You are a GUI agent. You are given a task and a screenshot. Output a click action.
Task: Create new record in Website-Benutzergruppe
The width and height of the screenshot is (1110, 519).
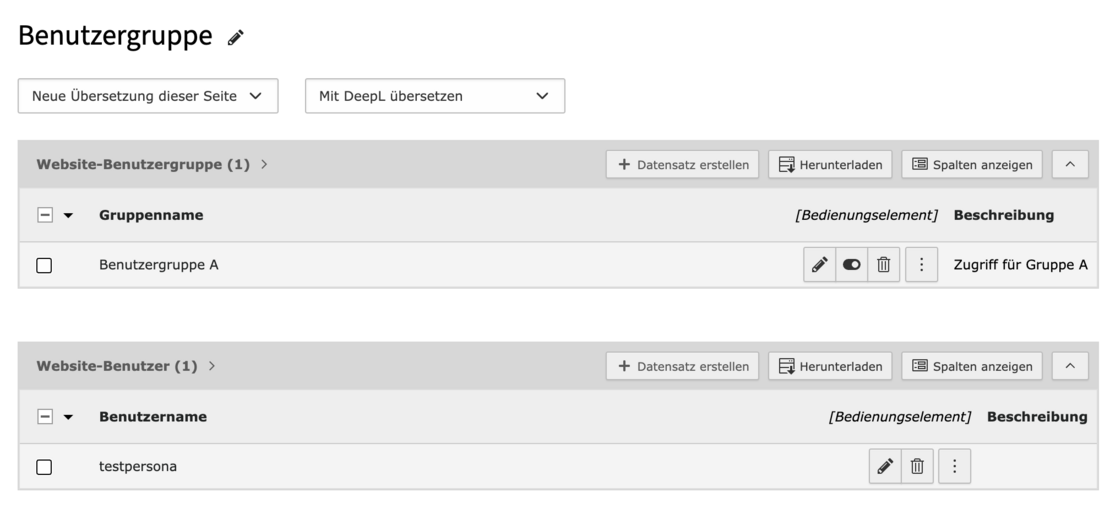click(683, 165)
